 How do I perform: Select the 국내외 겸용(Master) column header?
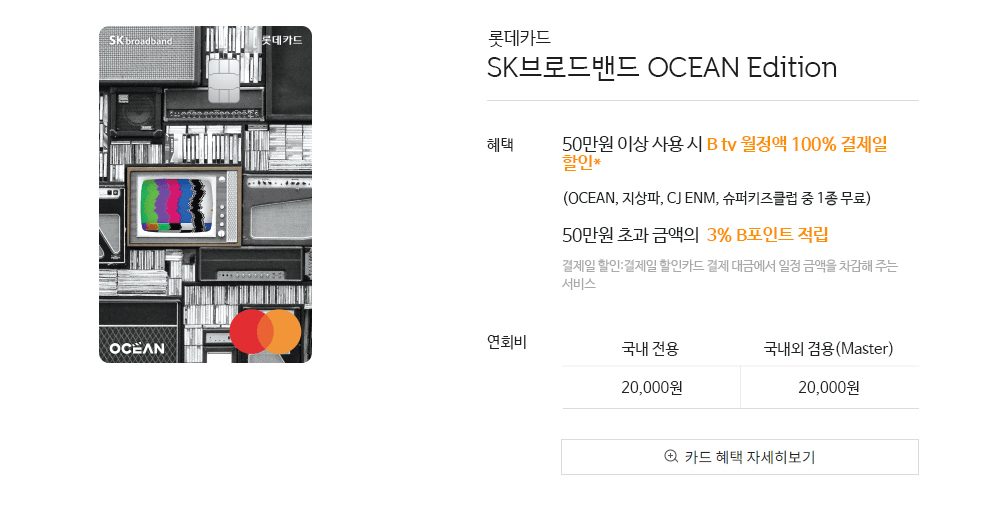828,349
